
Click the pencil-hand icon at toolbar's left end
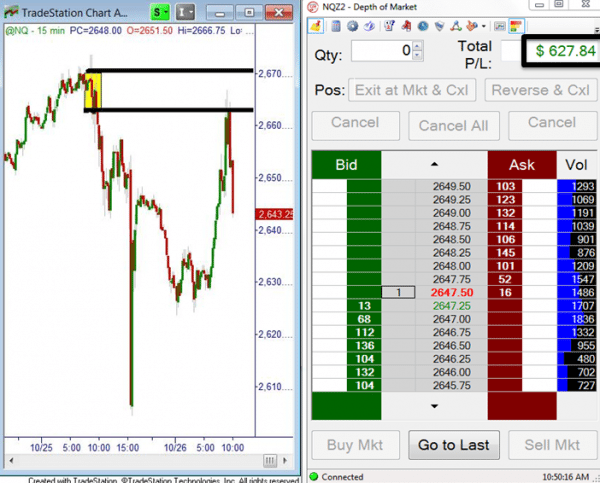click(314, 25)
